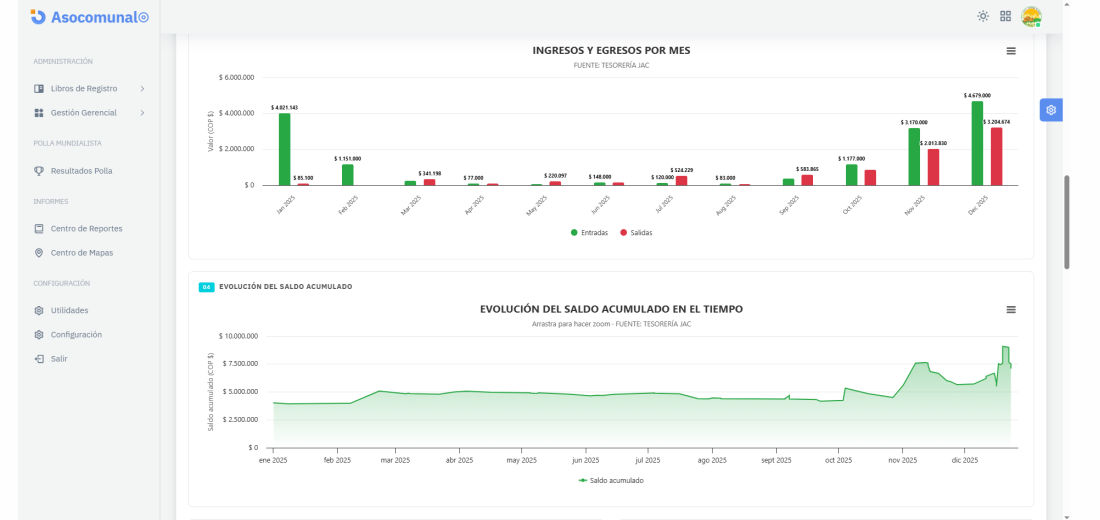Viewport: 1100px width, 520px height.
Task: Click the Feb 2025 green bar
Action: click(347, 175)
